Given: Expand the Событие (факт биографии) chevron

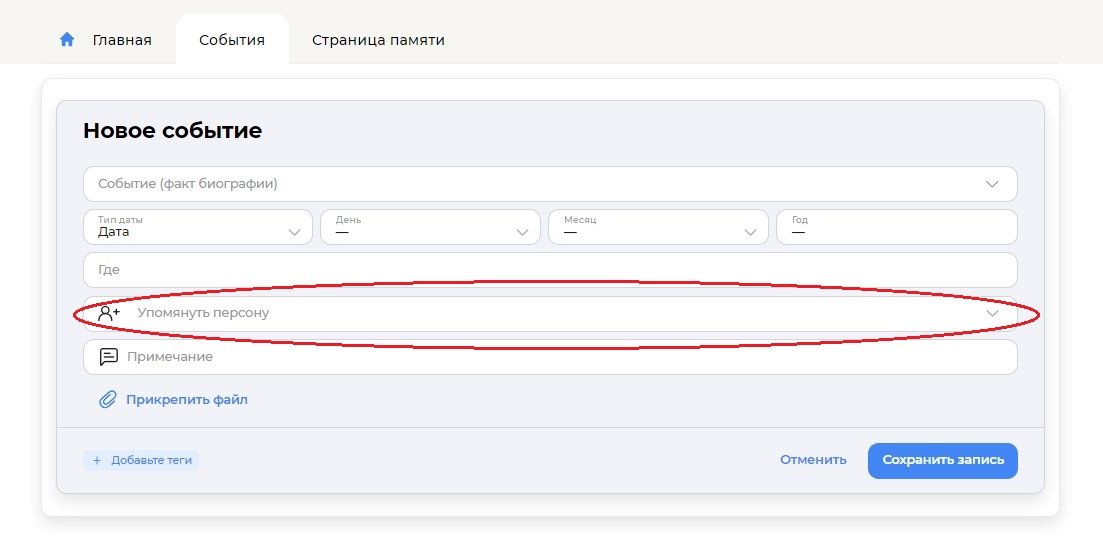Looking at the screenshot, I should pyautogui.click(x=992, y=184).
